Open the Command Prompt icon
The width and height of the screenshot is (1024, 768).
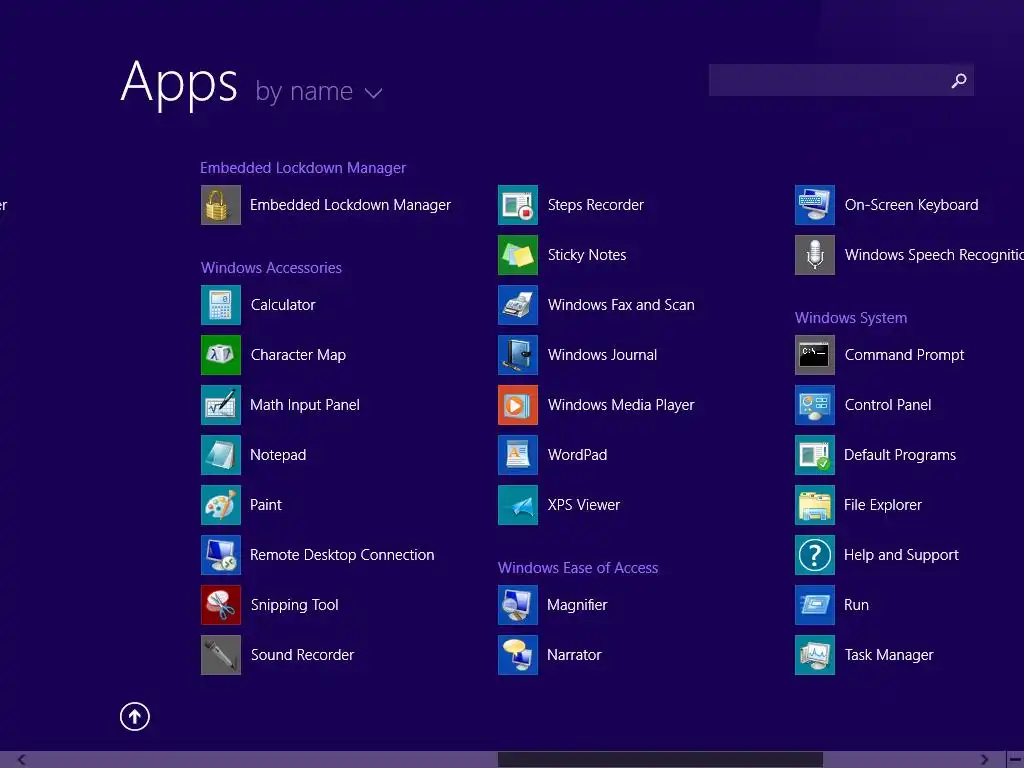pyautogui.click(x=815, y=355)
